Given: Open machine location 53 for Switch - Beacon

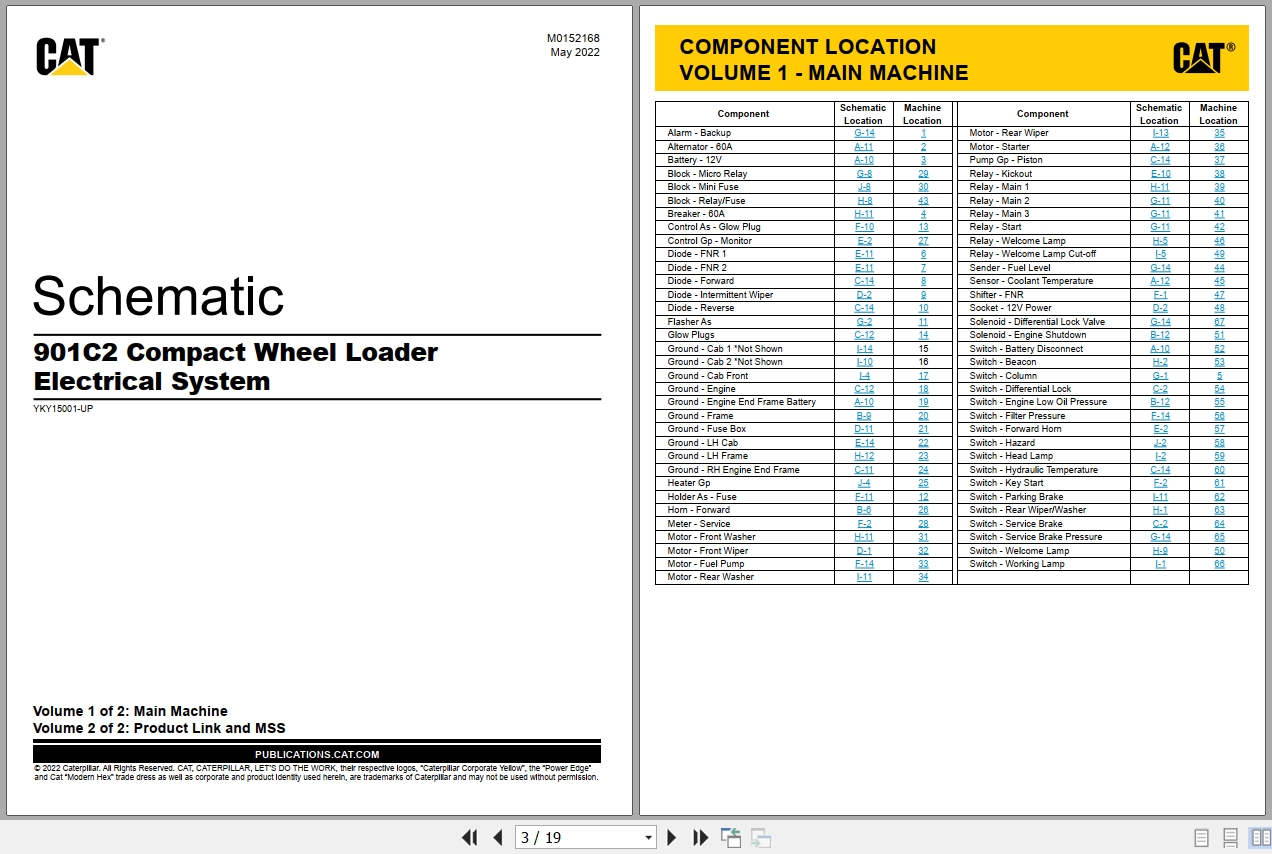Looking at the screenshot, I should pyautogui.click(x=1219, y=362).
